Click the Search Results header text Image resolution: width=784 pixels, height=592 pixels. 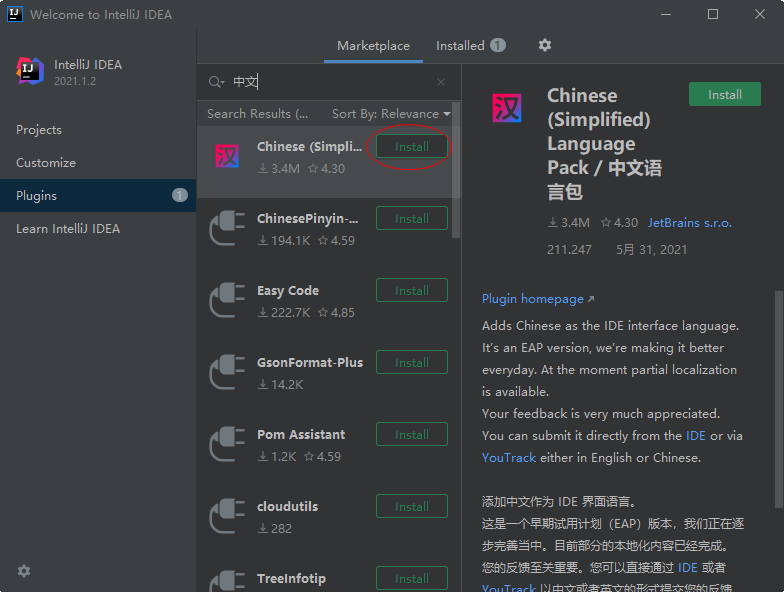[258, 114]
